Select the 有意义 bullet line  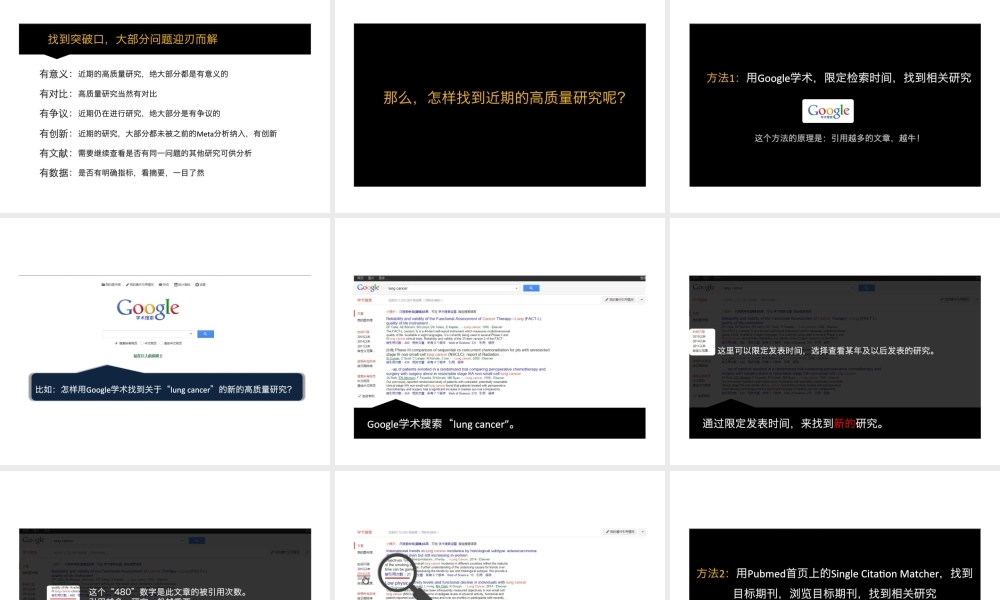tap(134, 74)
